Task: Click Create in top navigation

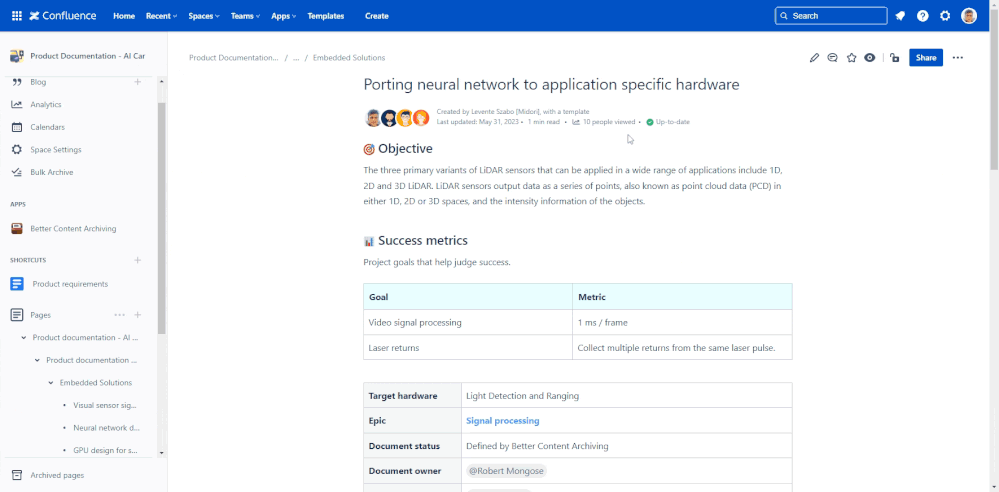Action: [377, 16]
